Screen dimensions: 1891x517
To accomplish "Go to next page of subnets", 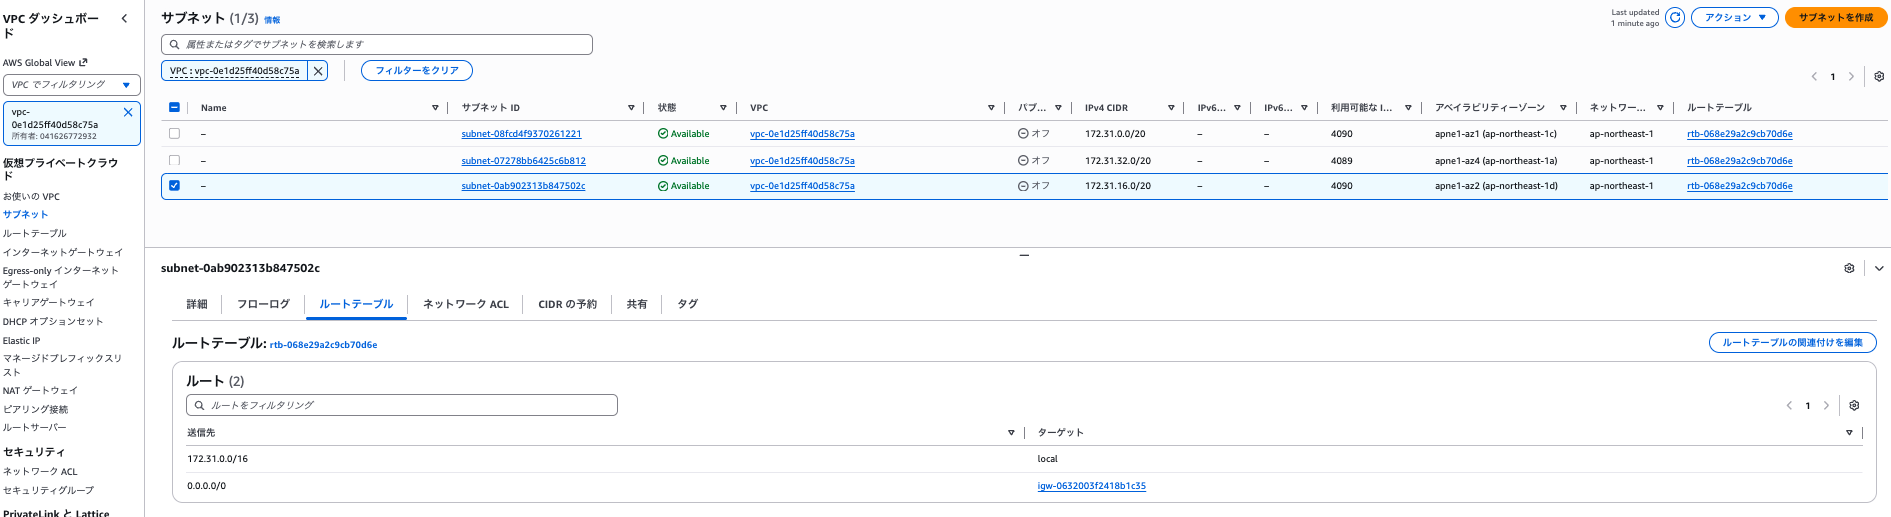I will click(1851, 77).
